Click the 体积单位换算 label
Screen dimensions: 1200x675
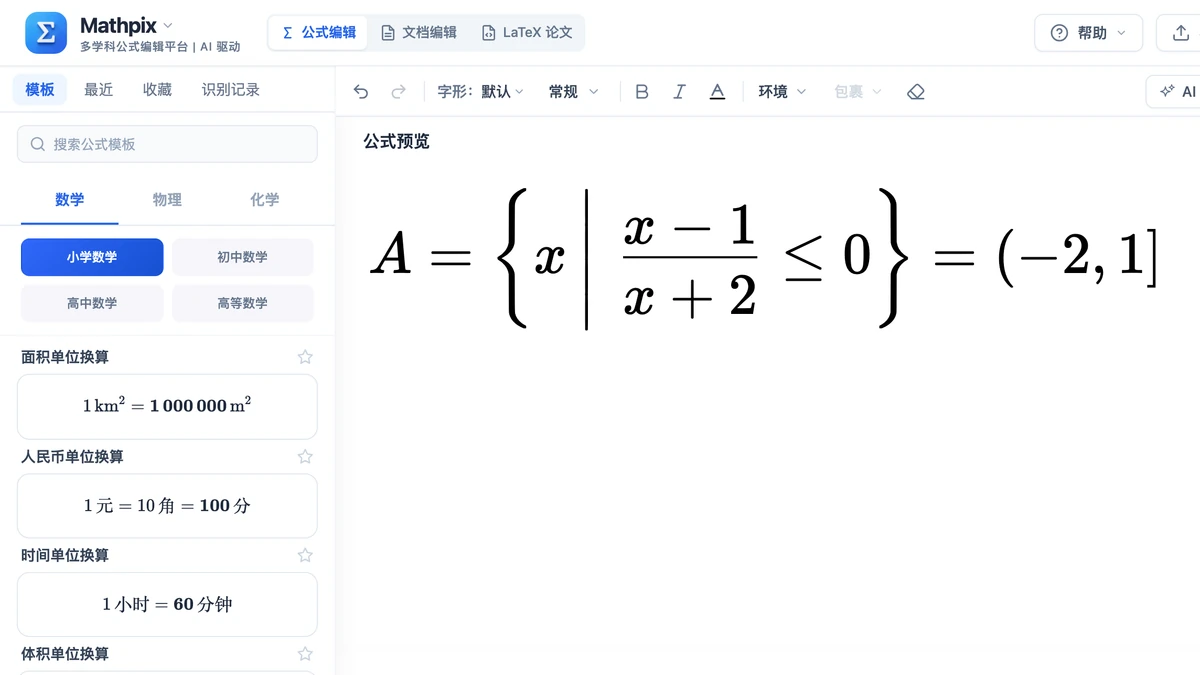point(65,654)
